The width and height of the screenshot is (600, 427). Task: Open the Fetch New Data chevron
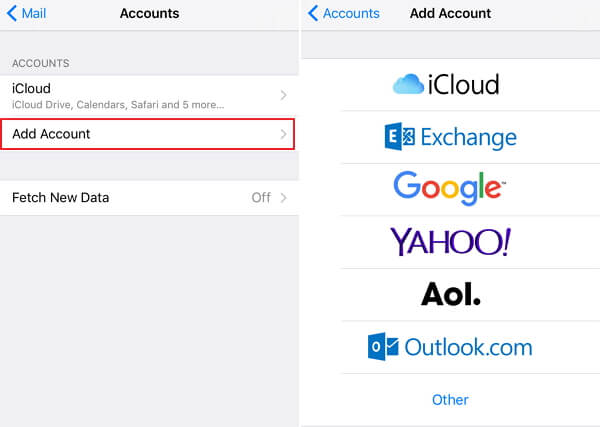[284, 198]
